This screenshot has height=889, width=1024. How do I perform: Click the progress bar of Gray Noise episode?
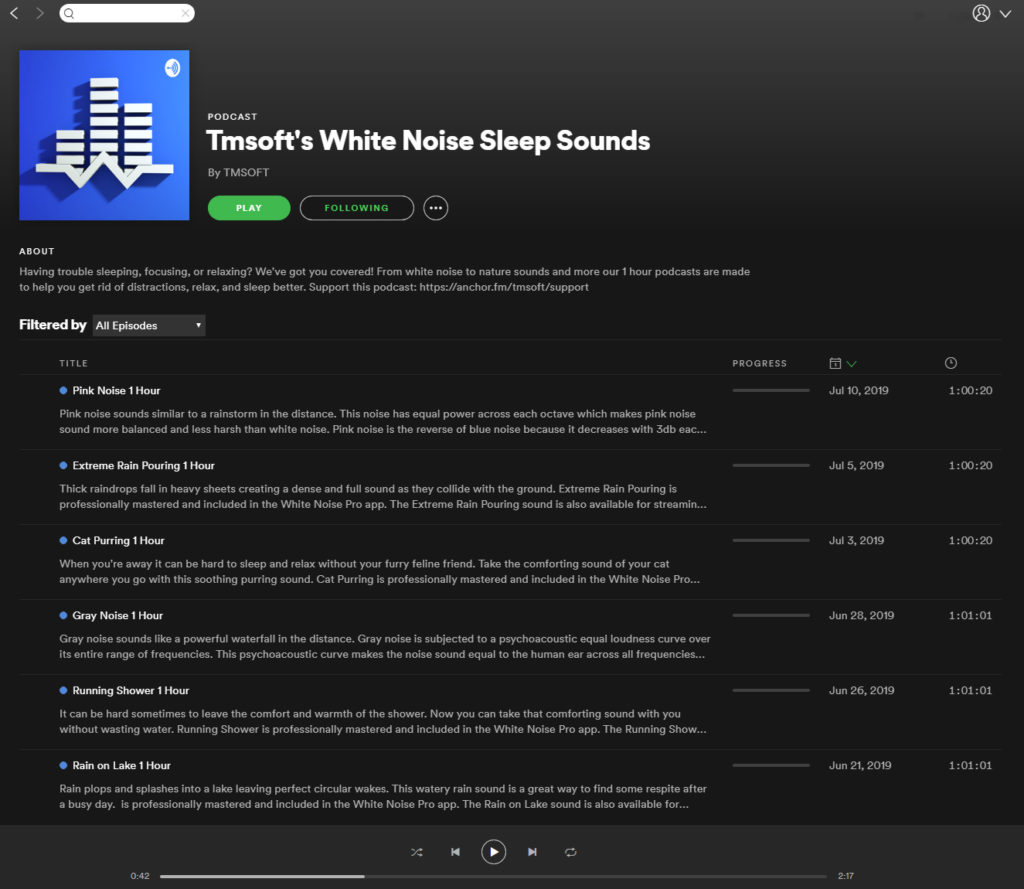coord(771,615)
